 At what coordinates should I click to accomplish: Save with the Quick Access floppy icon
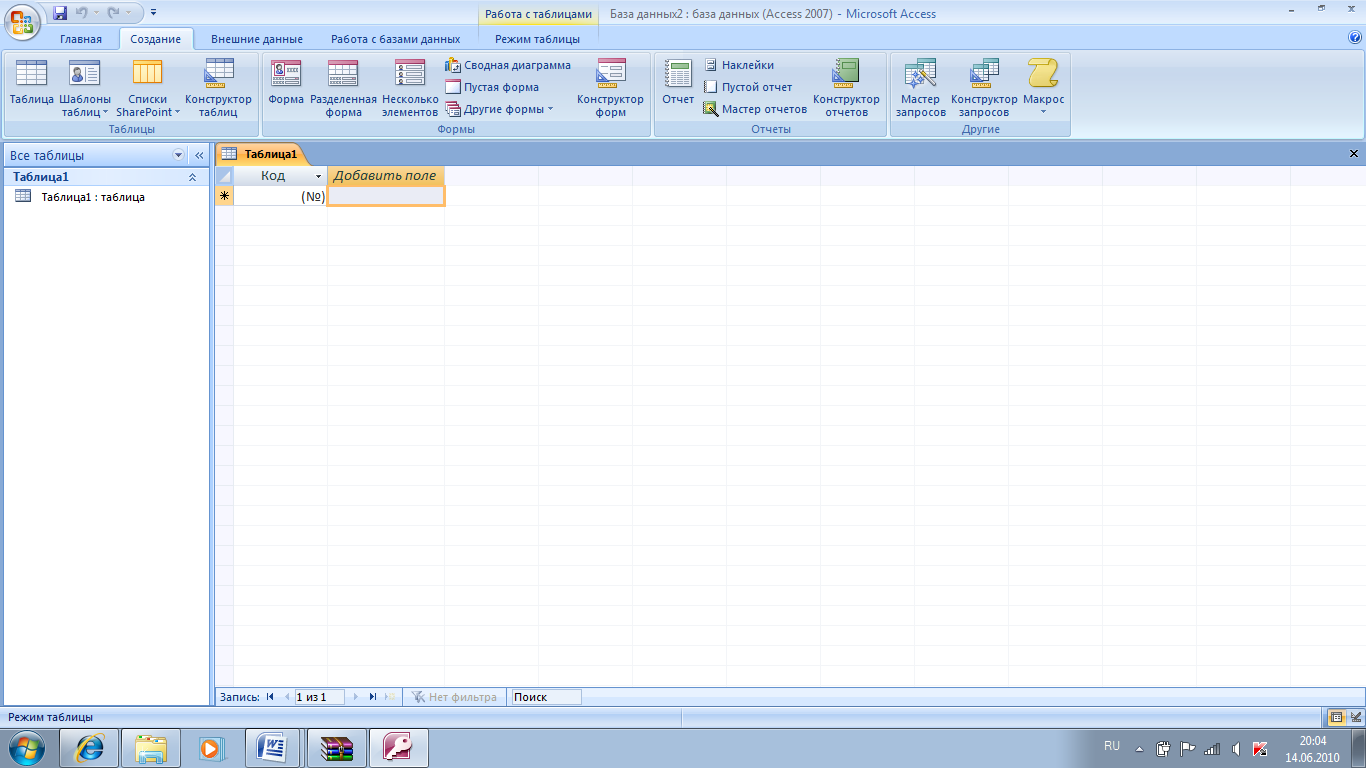click(60, 13)
